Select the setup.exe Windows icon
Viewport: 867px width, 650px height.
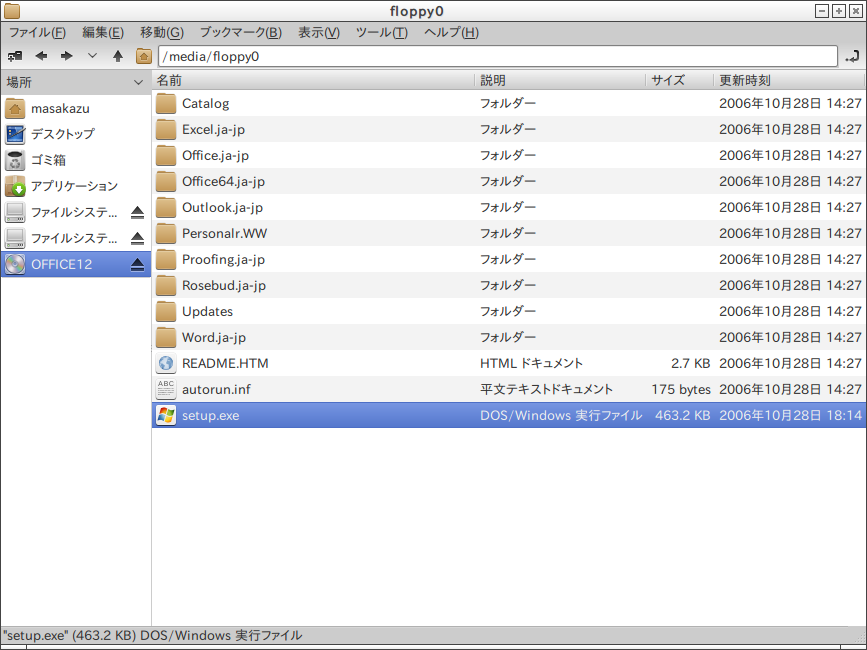pyautogui.click(x=166, y=415)
